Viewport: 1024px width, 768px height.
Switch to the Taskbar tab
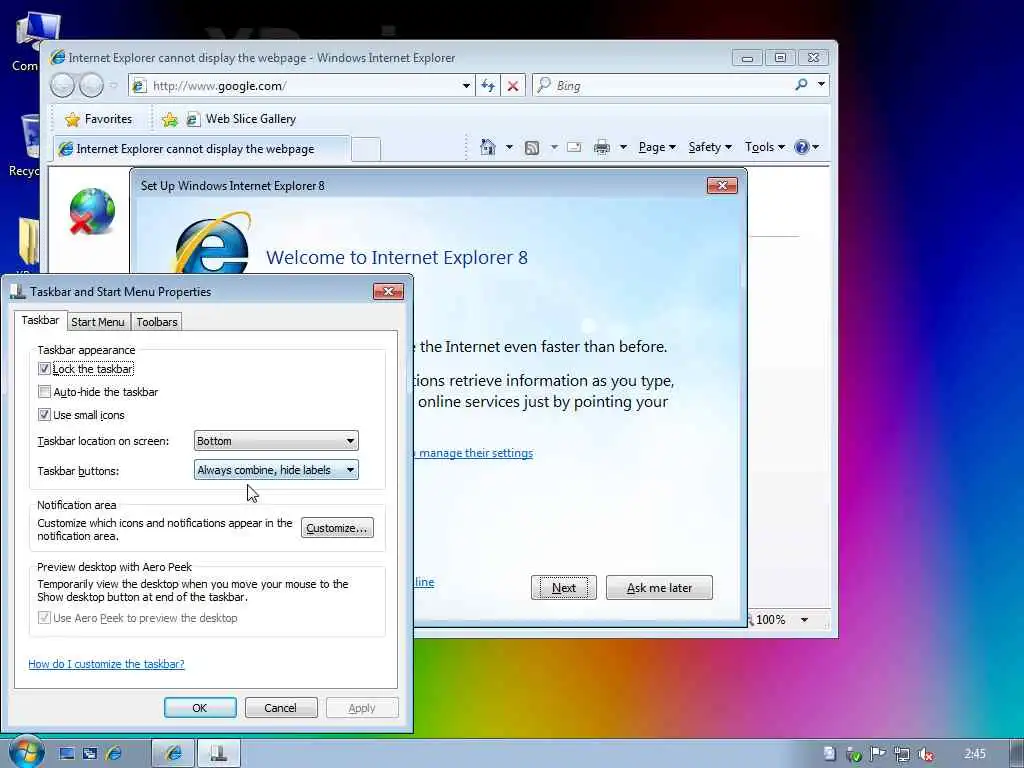point(40,320)
